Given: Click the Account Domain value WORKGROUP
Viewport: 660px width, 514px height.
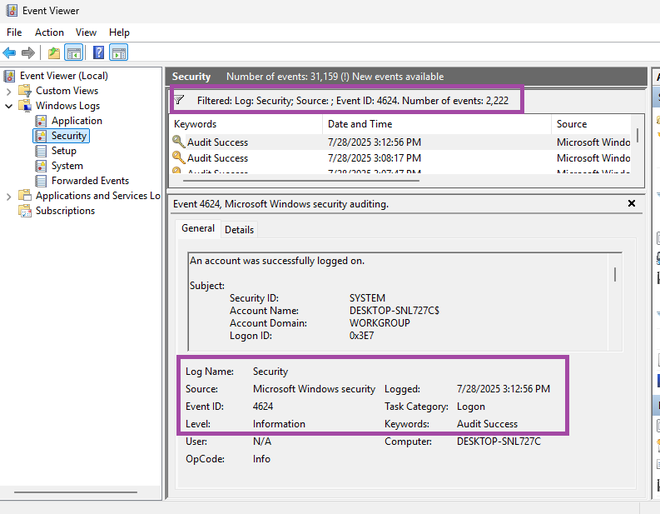Looking at the screenshot, I should pyautogui.click(x=380, y=323).
